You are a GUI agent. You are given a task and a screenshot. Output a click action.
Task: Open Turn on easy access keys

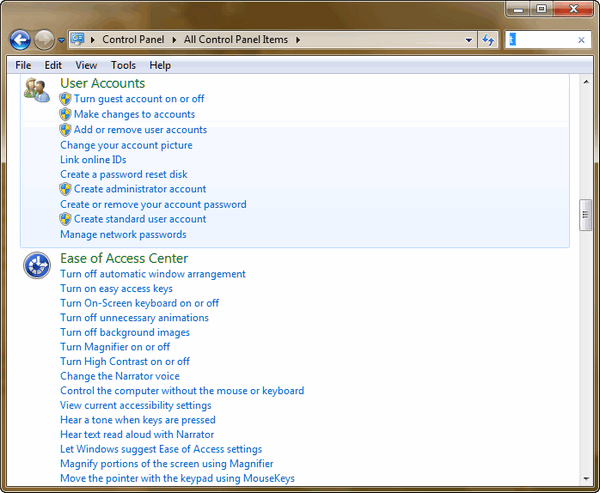point(116,289)
